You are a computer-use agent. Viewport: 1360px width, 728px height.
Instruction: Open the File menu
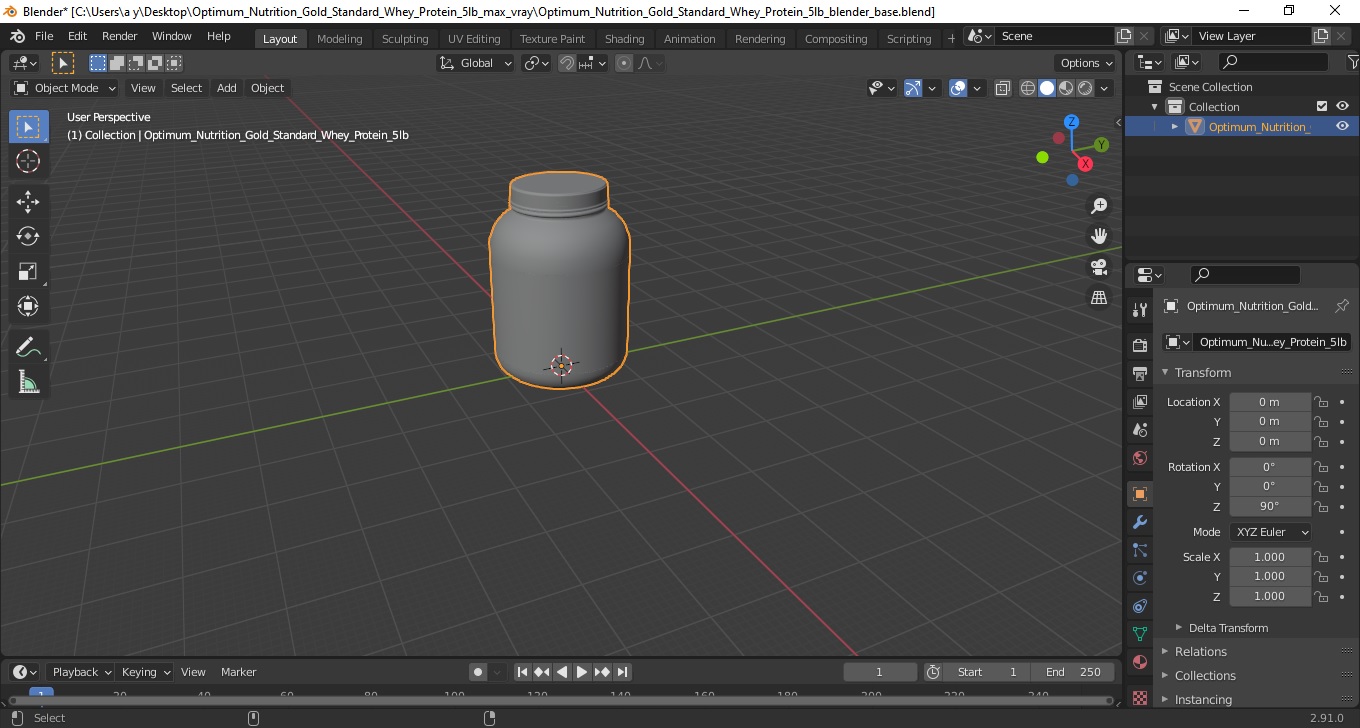pos(44,36)
